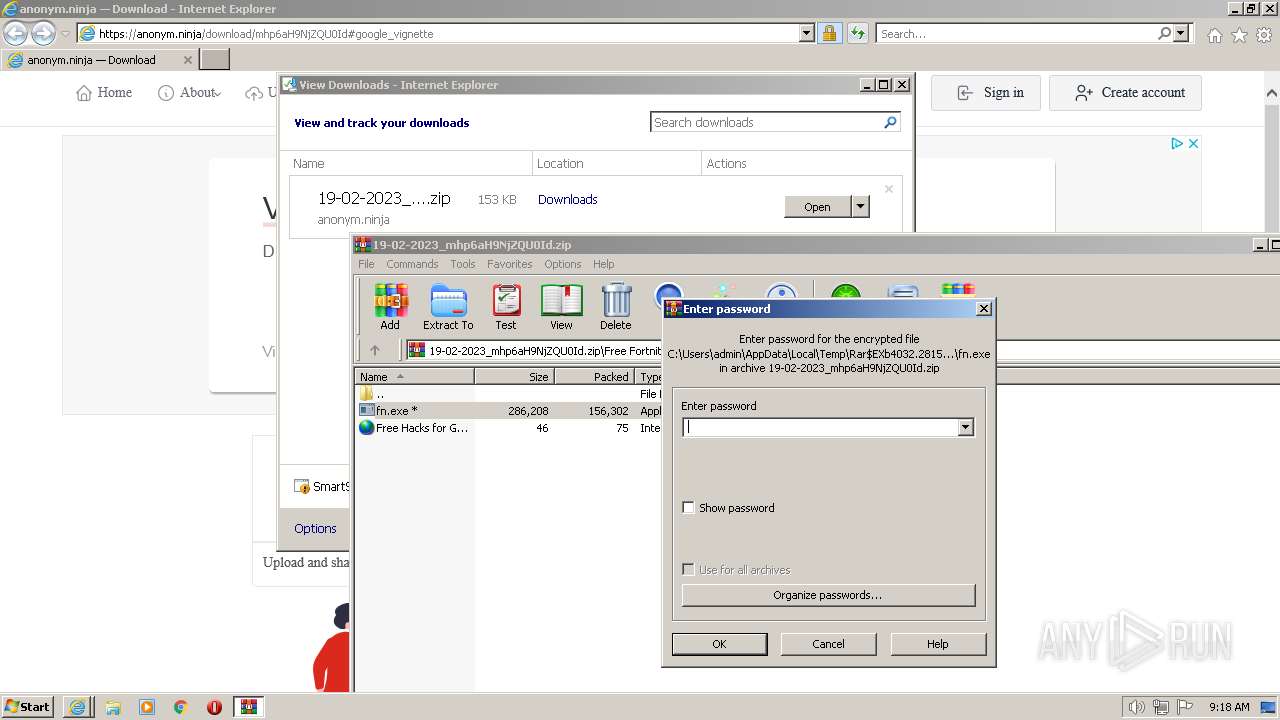The height and width of the screenshot is (720, 1280).
Task: Click the Search downloads field
Action: click(x=766, y=122)
